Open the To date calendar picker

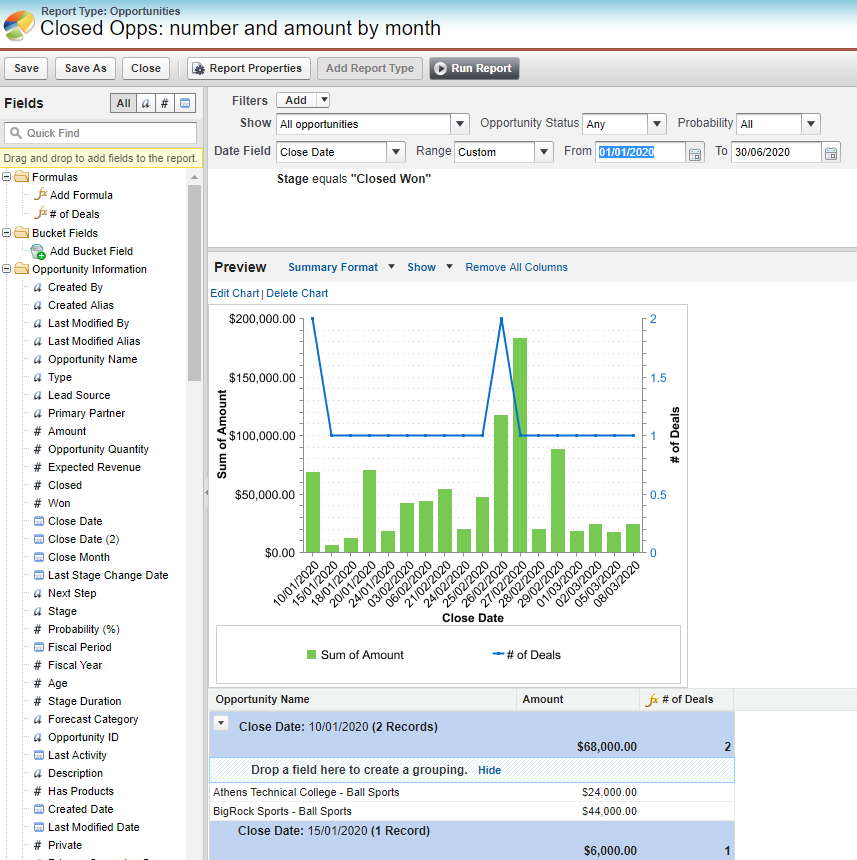[831, 153]
